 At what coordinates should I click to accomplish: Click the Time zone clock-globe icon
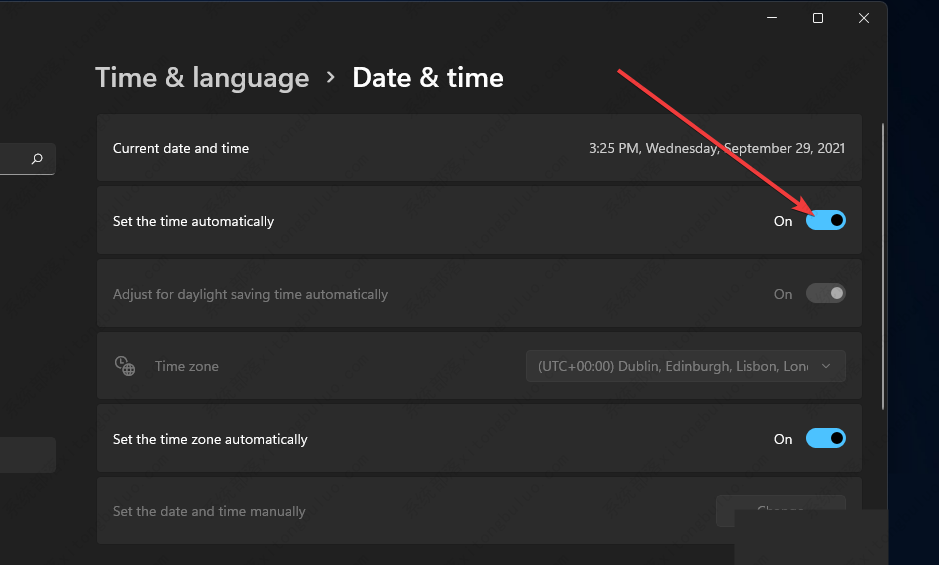[125, 366]
